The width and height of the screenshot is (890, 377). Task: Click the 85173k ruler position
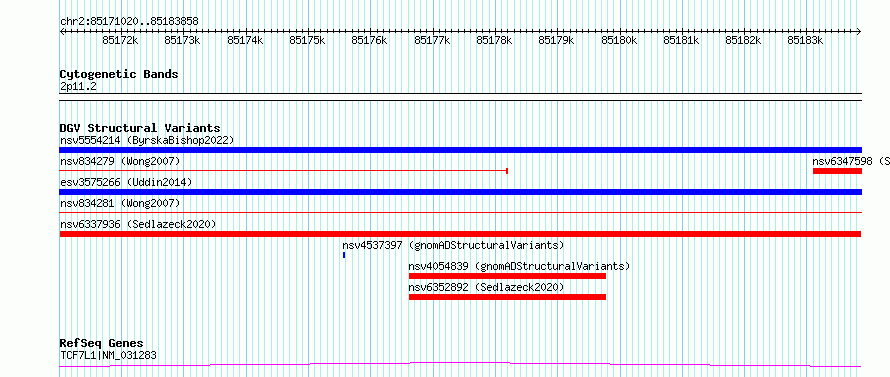[183, 40]
